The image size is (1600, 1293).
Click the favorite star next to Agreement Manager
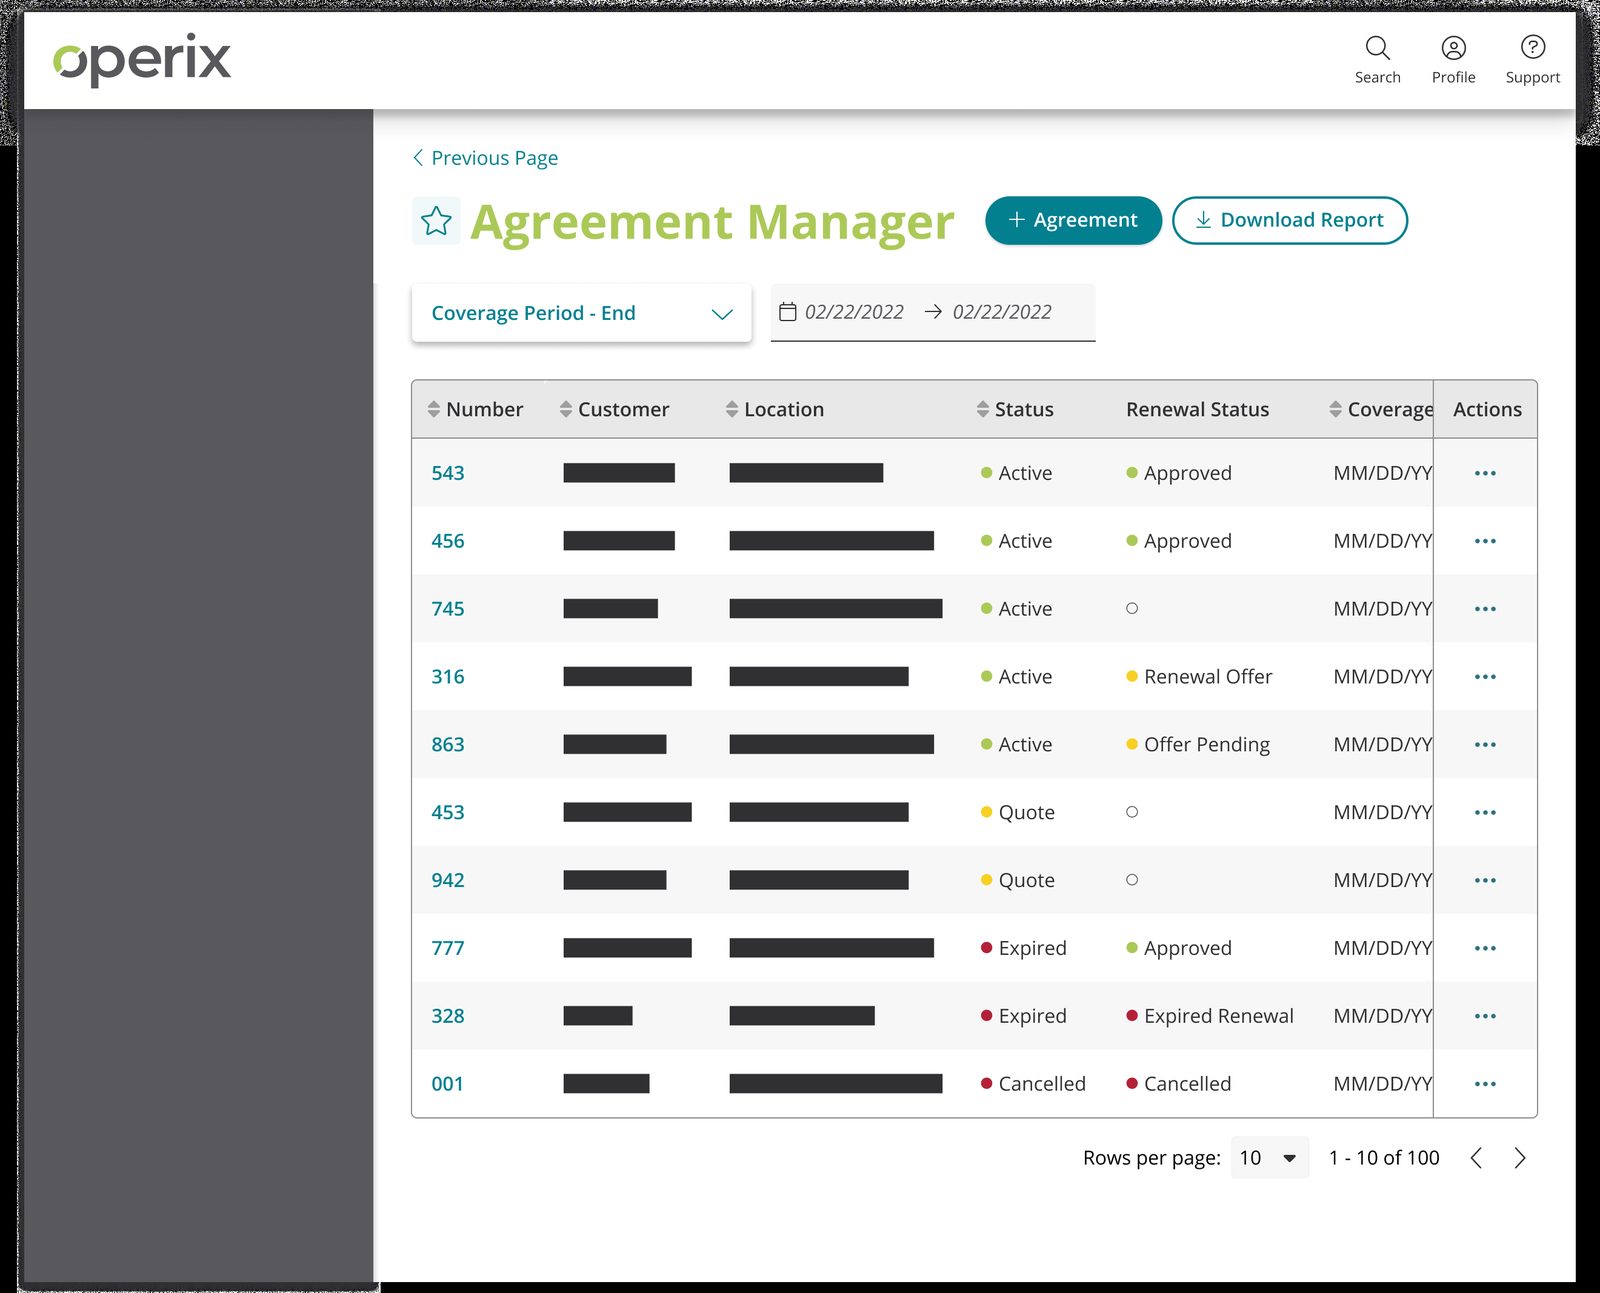436,221
